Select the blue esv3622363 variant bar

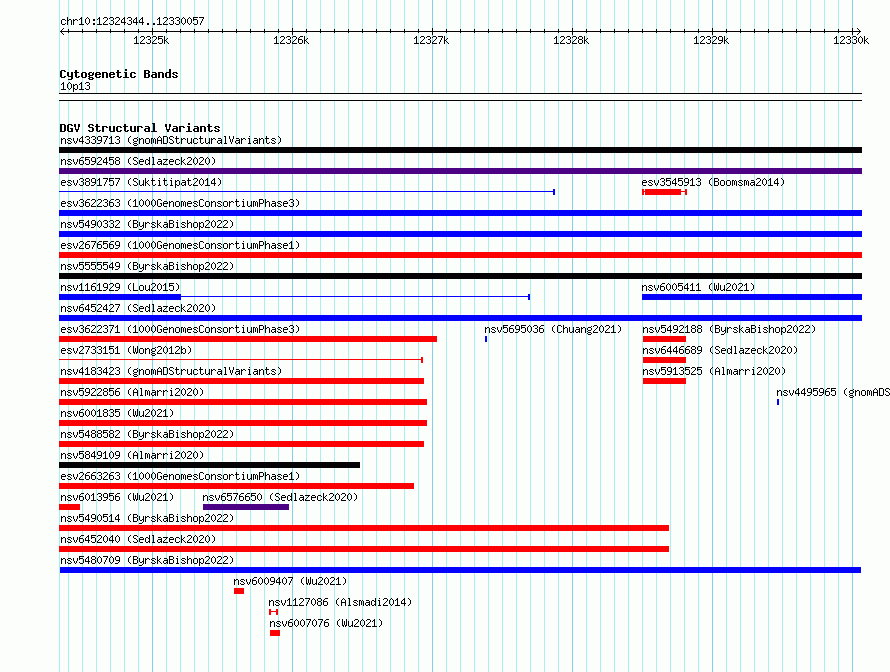460,213
